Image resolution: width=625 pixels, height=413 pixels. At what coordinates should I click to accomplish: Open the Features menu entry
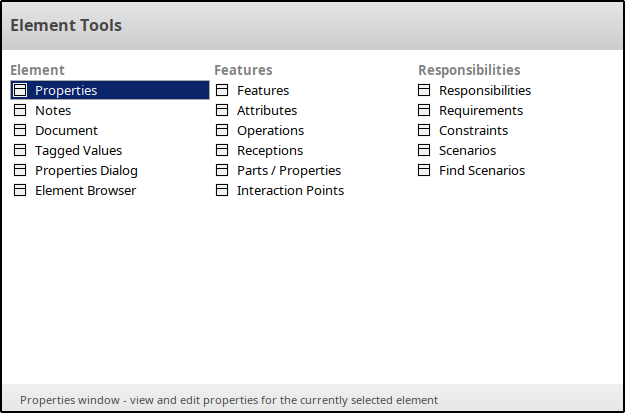click(x=263, y=90)
